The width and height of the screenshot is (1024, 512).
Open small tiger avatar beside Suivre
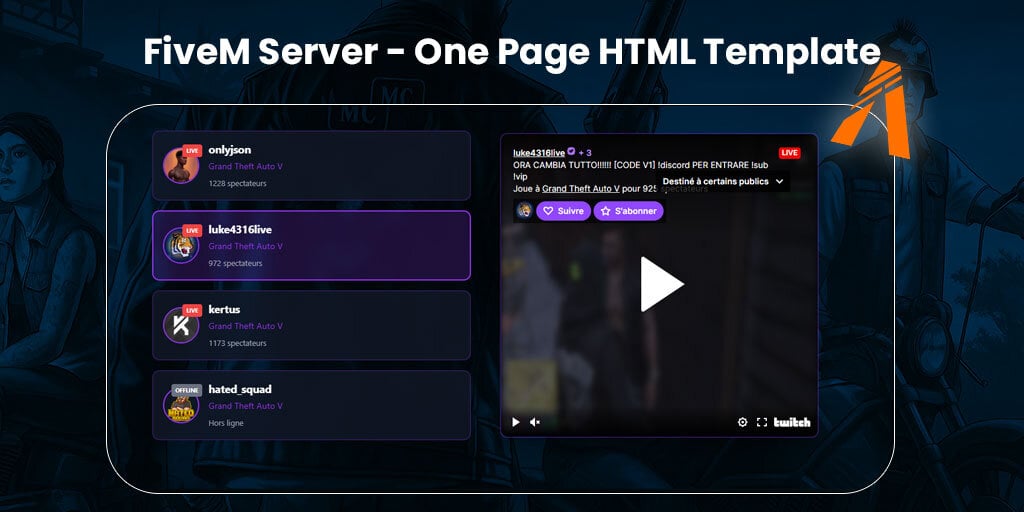point(524,210)
